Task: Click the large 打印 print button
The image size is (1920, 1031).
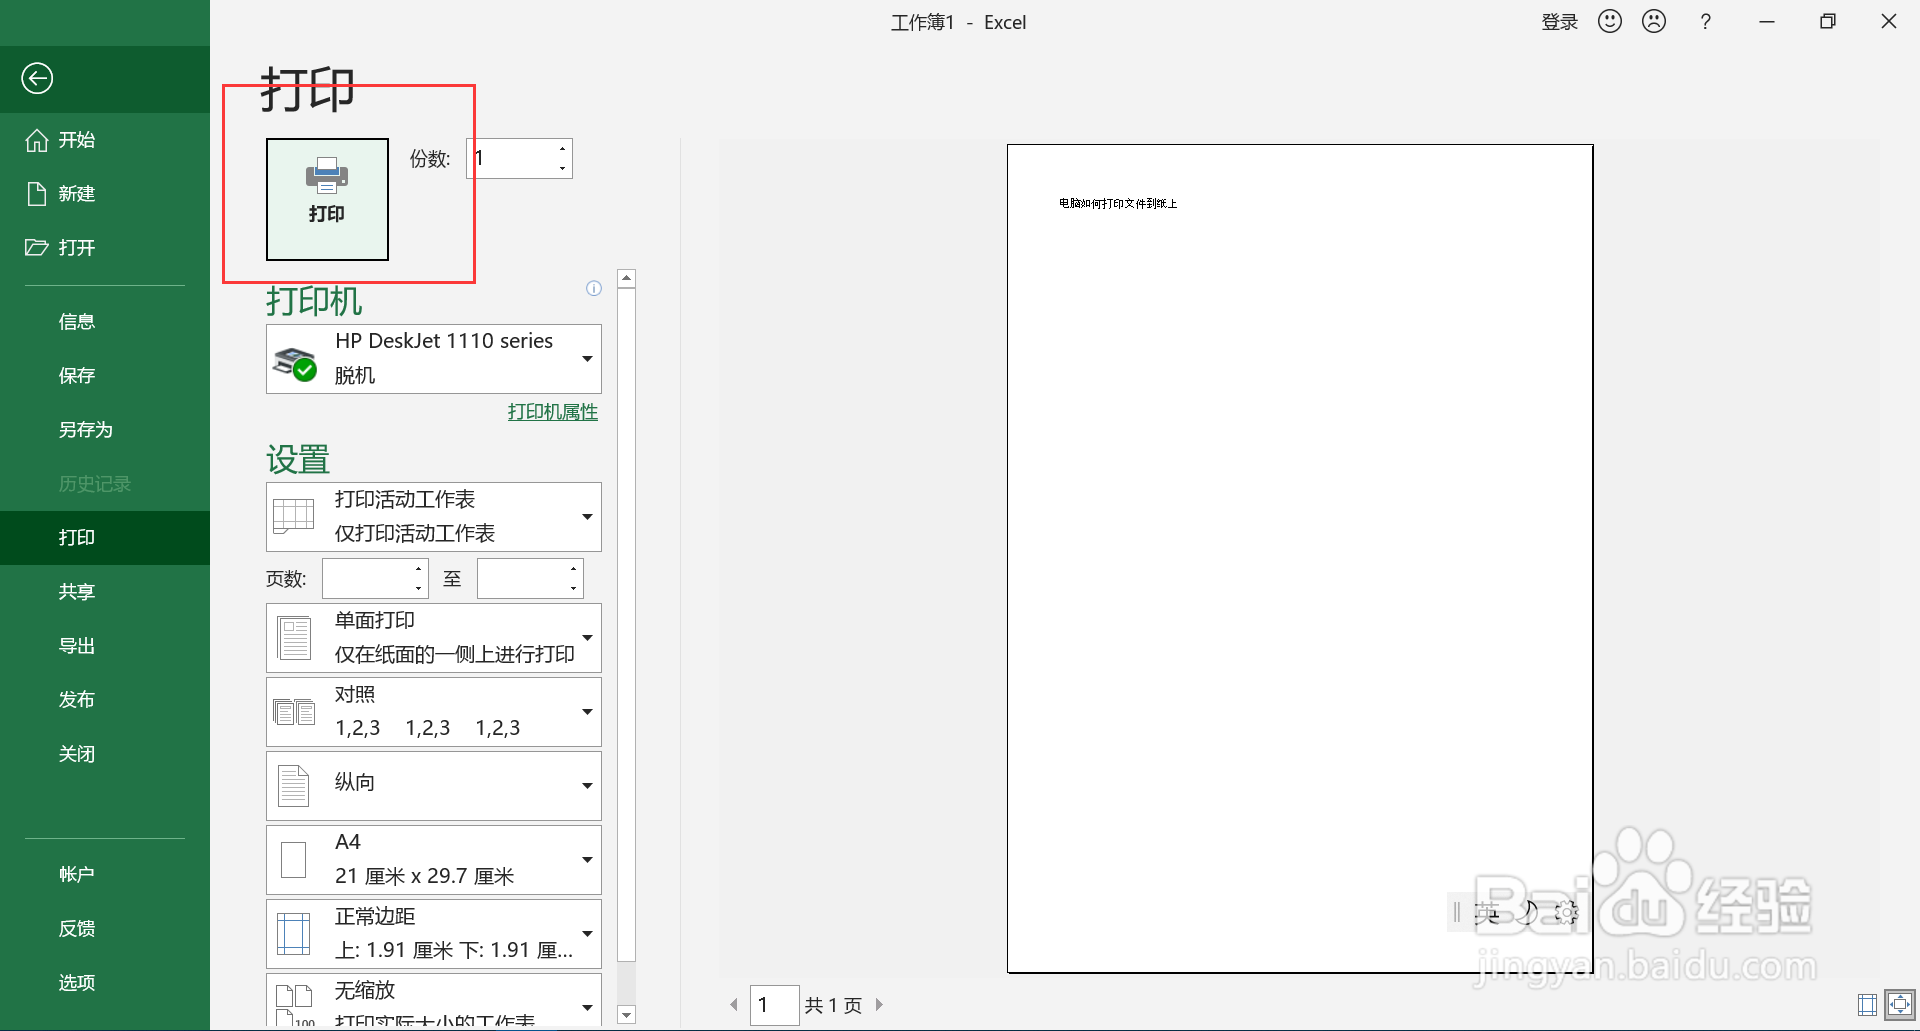Action: coord(327,199)
